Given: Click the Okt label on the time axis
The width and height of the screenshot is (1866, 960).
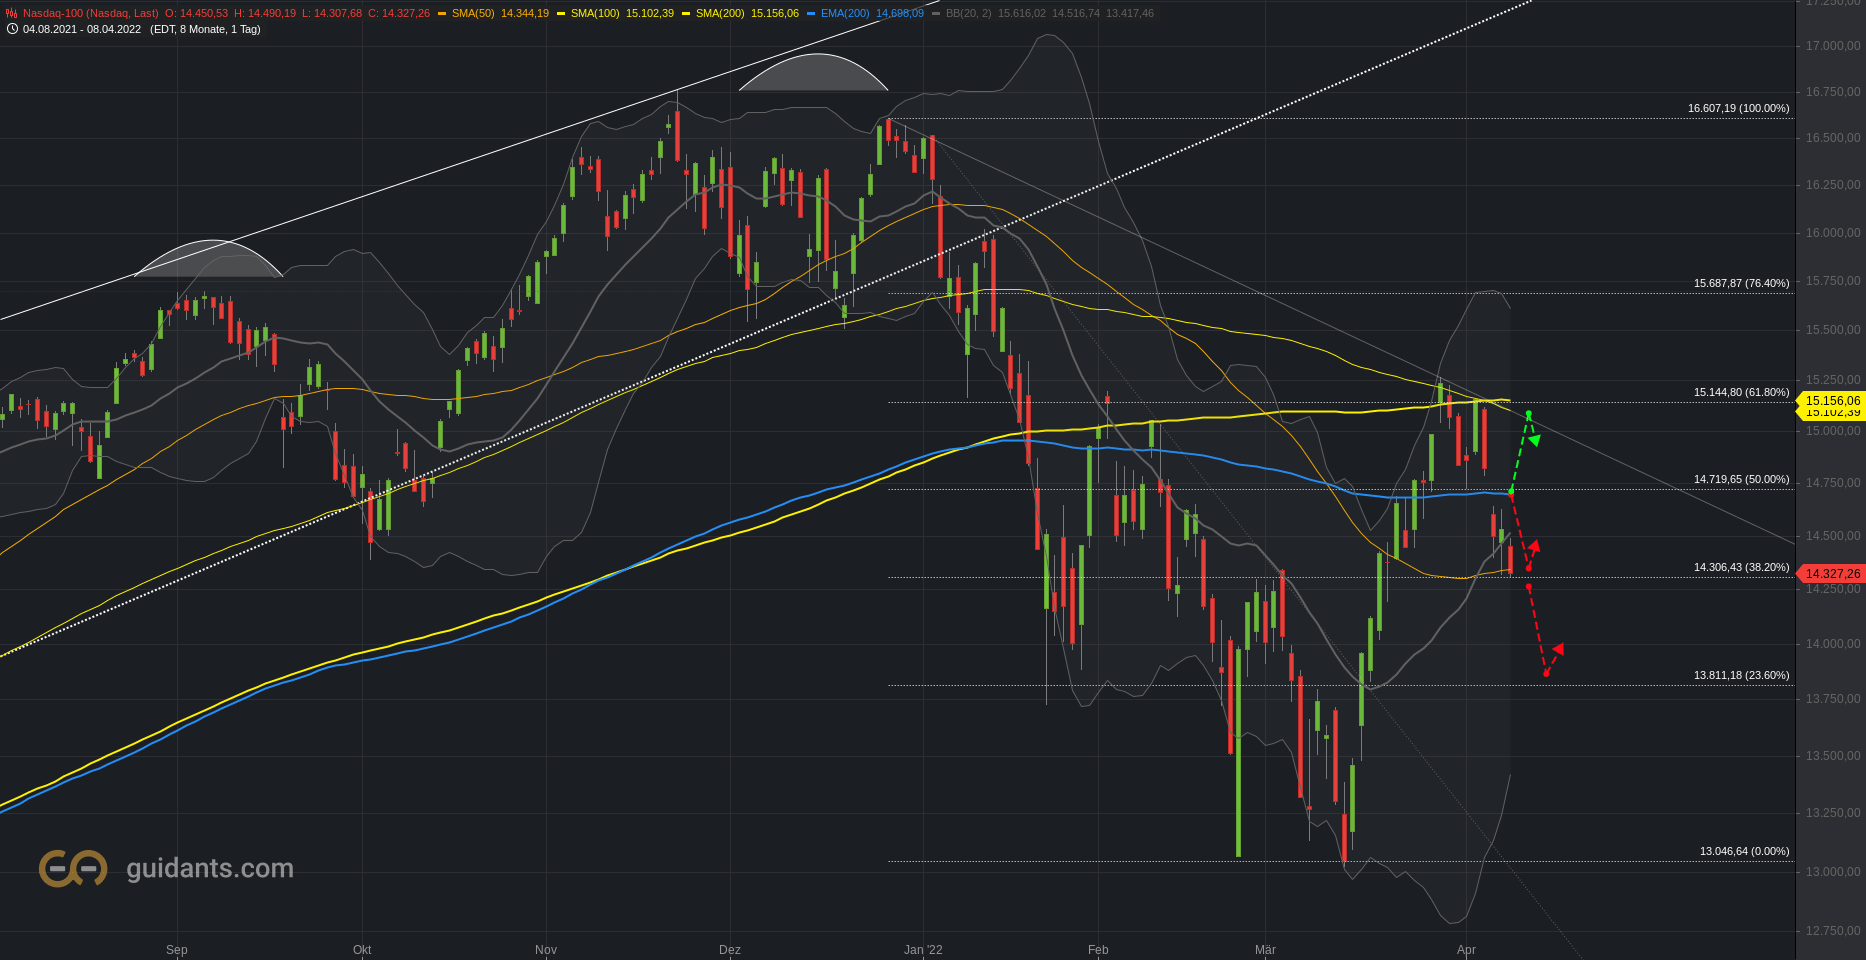Looking at the screenshot, I should tap(362, 950).
